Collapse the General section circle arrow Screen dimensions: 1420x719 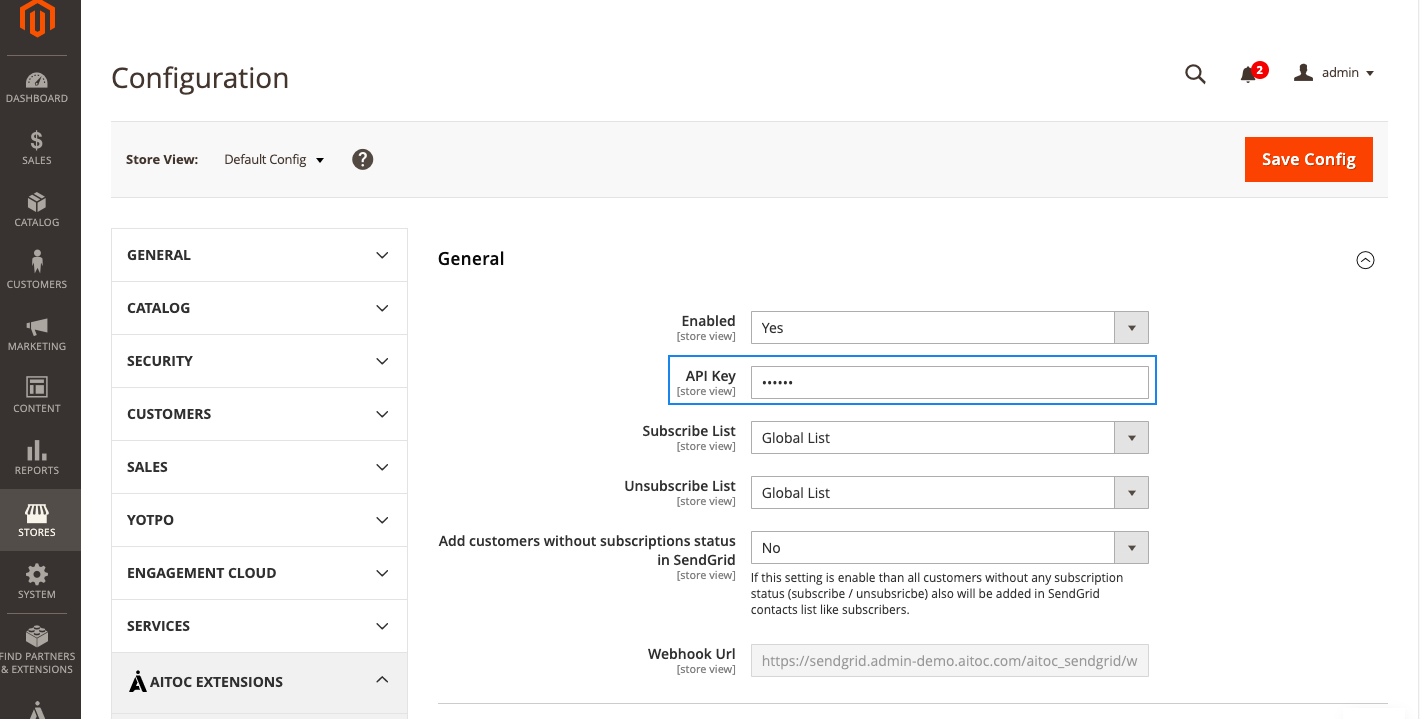click(x=1365, y=260)
